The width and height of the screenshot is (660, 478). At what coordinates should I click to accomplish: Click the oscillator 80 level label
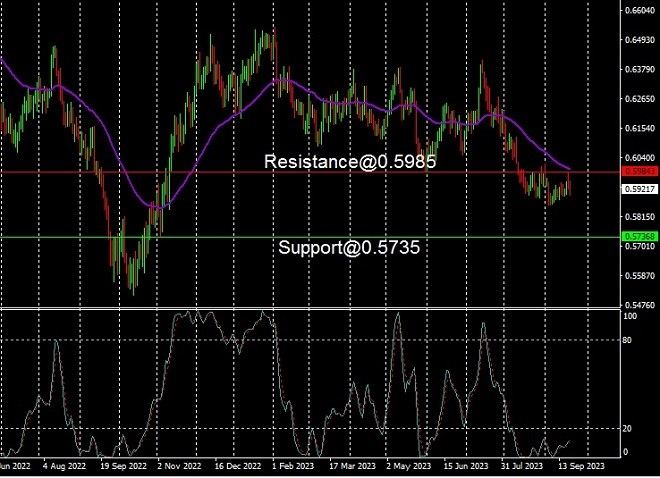[627, 340]
